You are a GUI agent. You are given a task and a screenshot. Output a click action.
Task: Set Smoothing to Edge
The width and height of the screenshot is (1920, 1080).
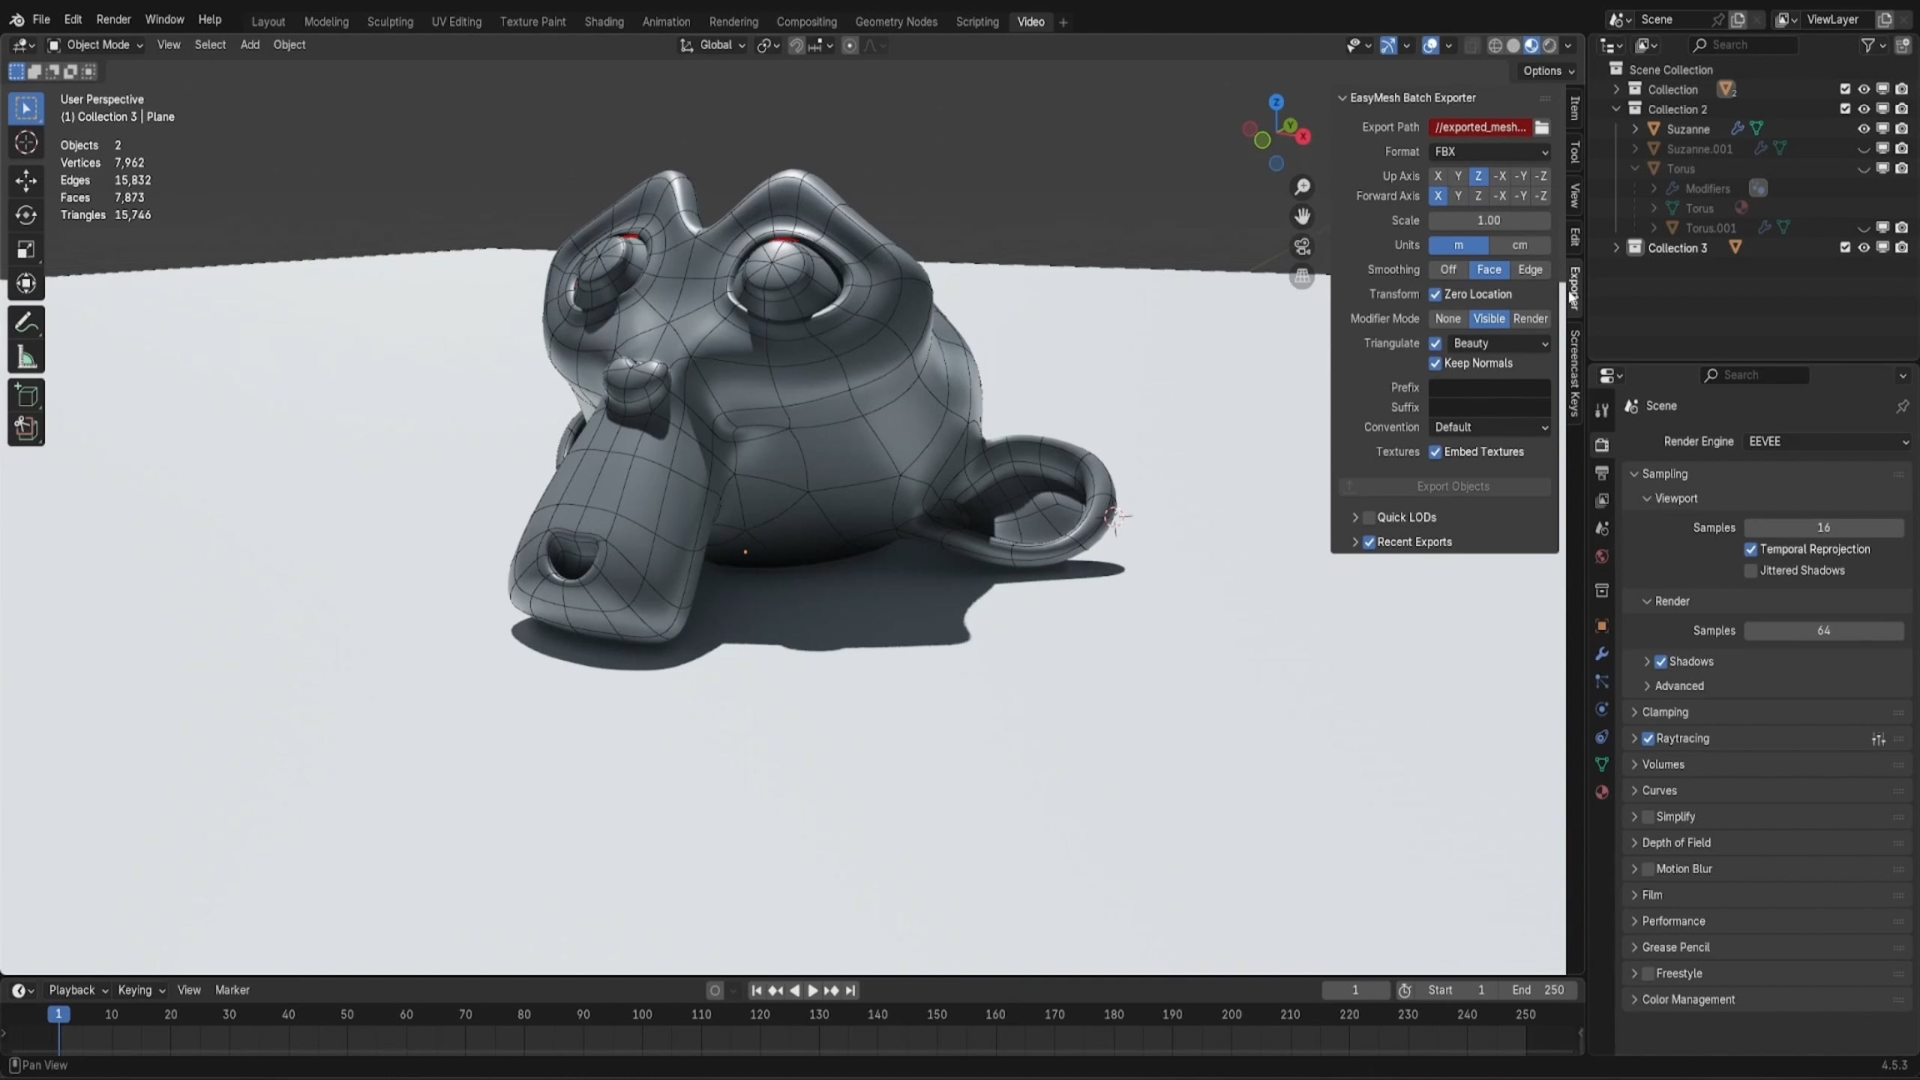(1530, 270)
